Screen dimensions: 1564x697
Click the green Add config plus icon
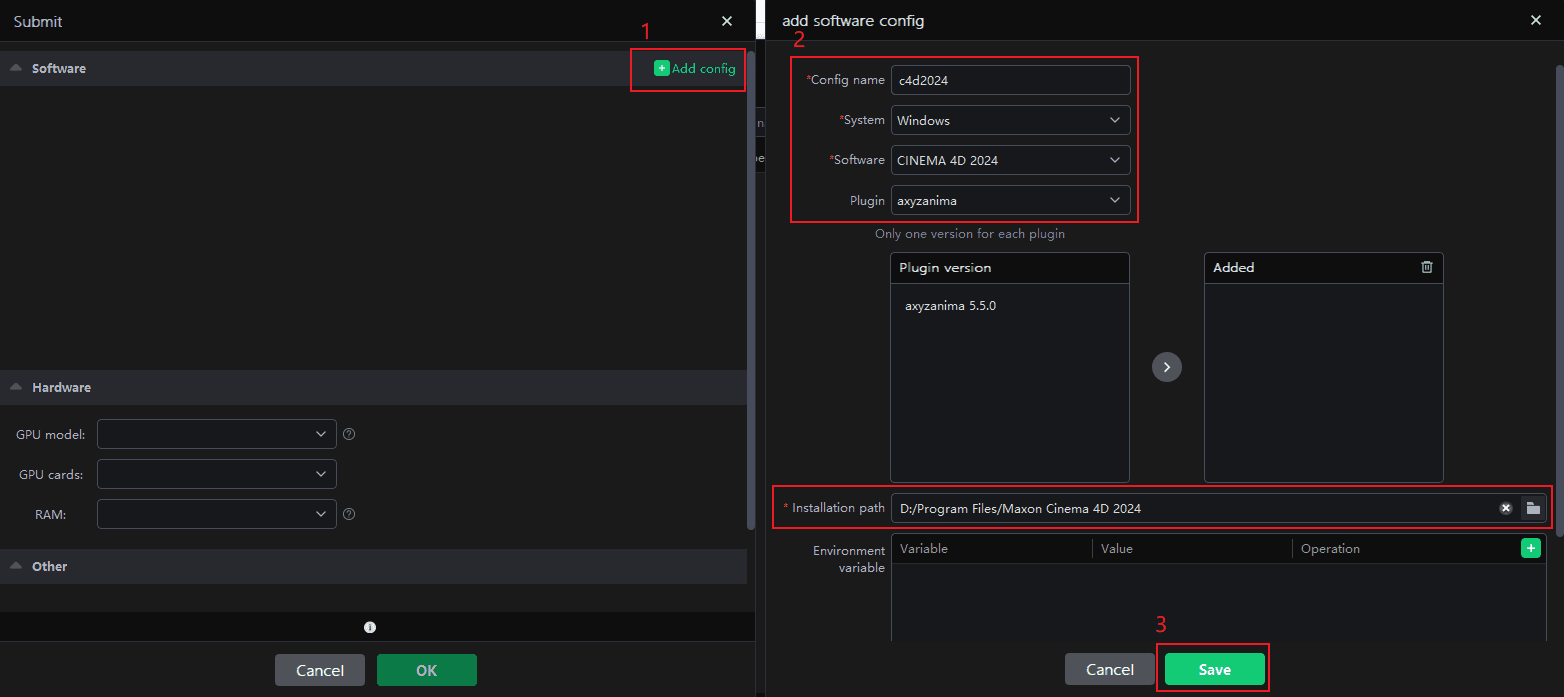pos(661,68)
